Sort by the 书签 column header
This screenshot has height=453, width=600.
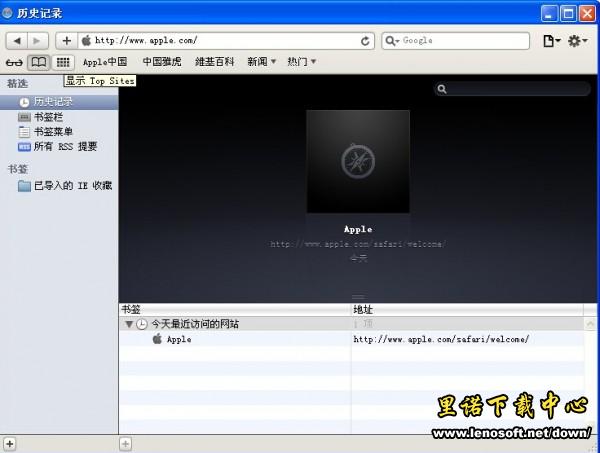235,310
